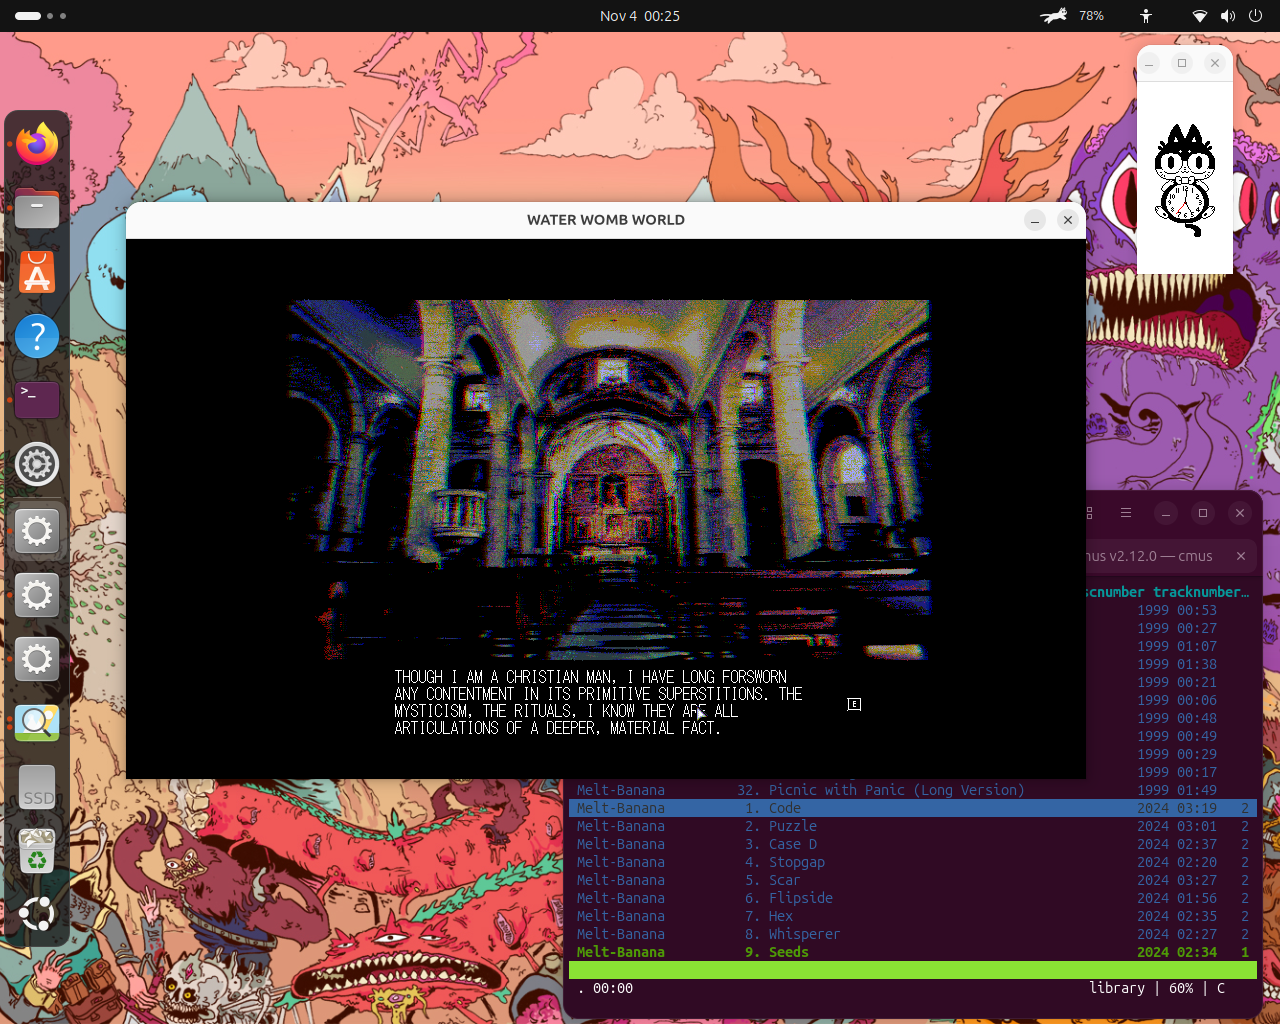Minimize the WATER WOMB WORLD window

[x=1035, y=220]
